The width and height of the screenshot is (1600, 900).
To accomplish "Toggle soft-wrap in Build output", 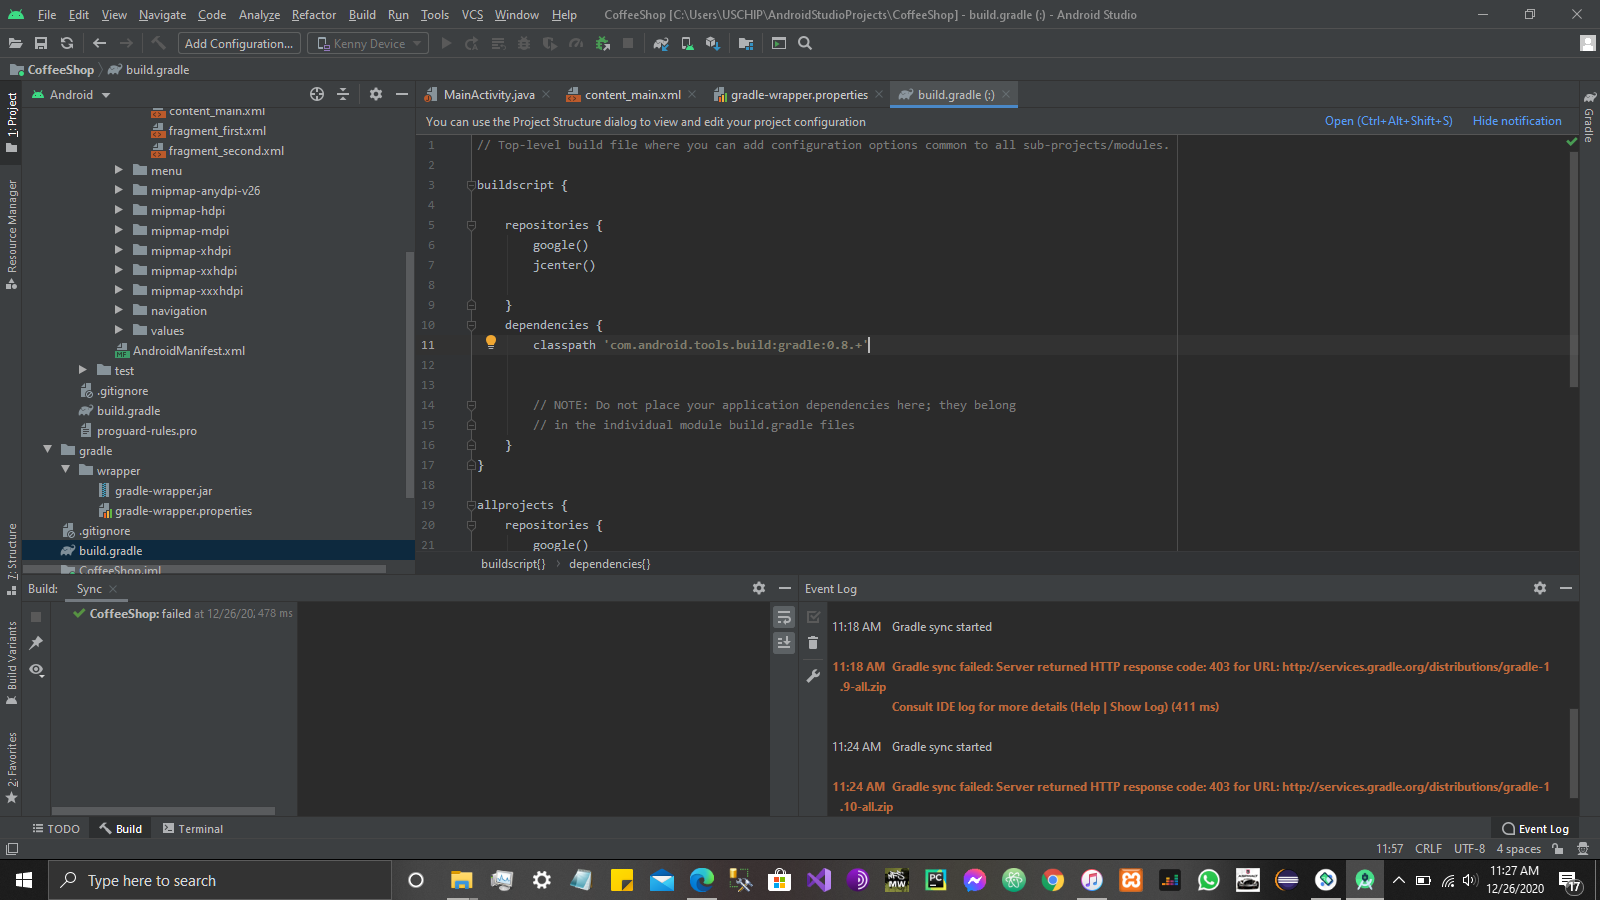I will pos(784,617).
